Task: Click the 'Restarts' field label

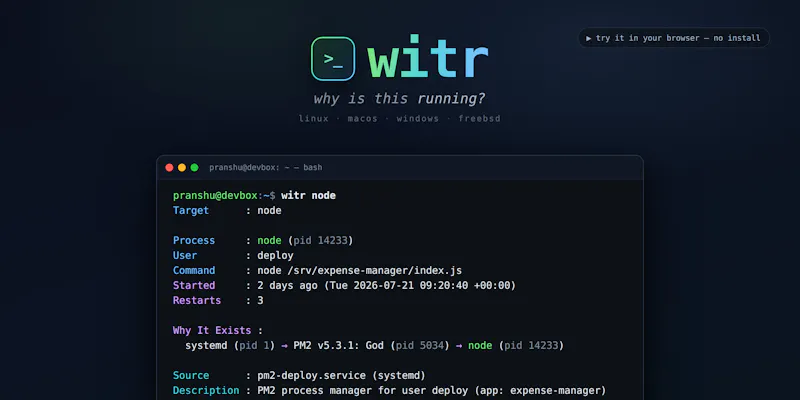Action: [197, 301]
